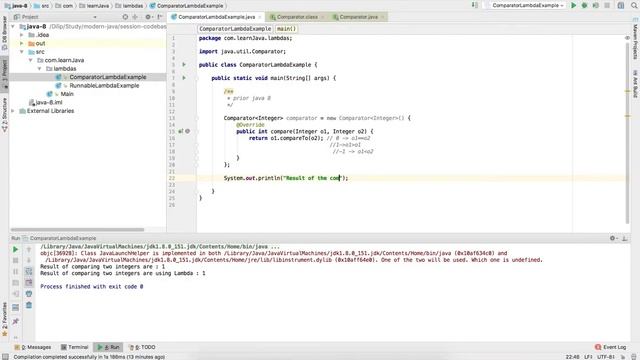Collapse all in Project panel toolbar
Image resolution: width=640 pixels, height=360 pixels.
135,17
